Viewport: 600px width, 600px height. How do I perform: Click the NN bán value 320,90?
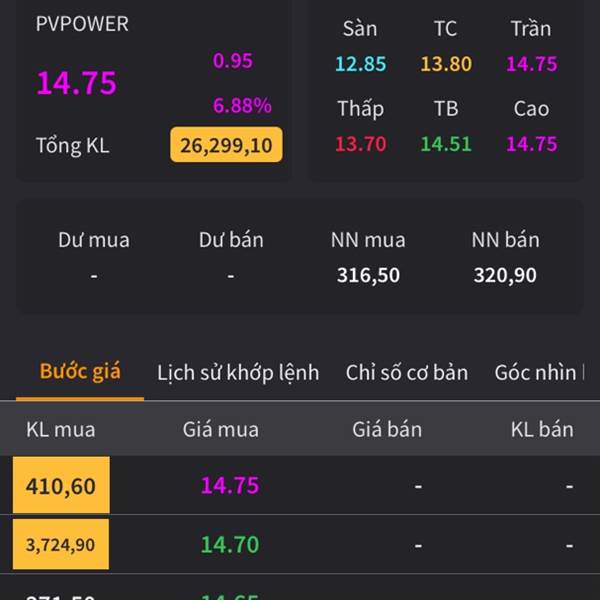click(x=505, y=275)
